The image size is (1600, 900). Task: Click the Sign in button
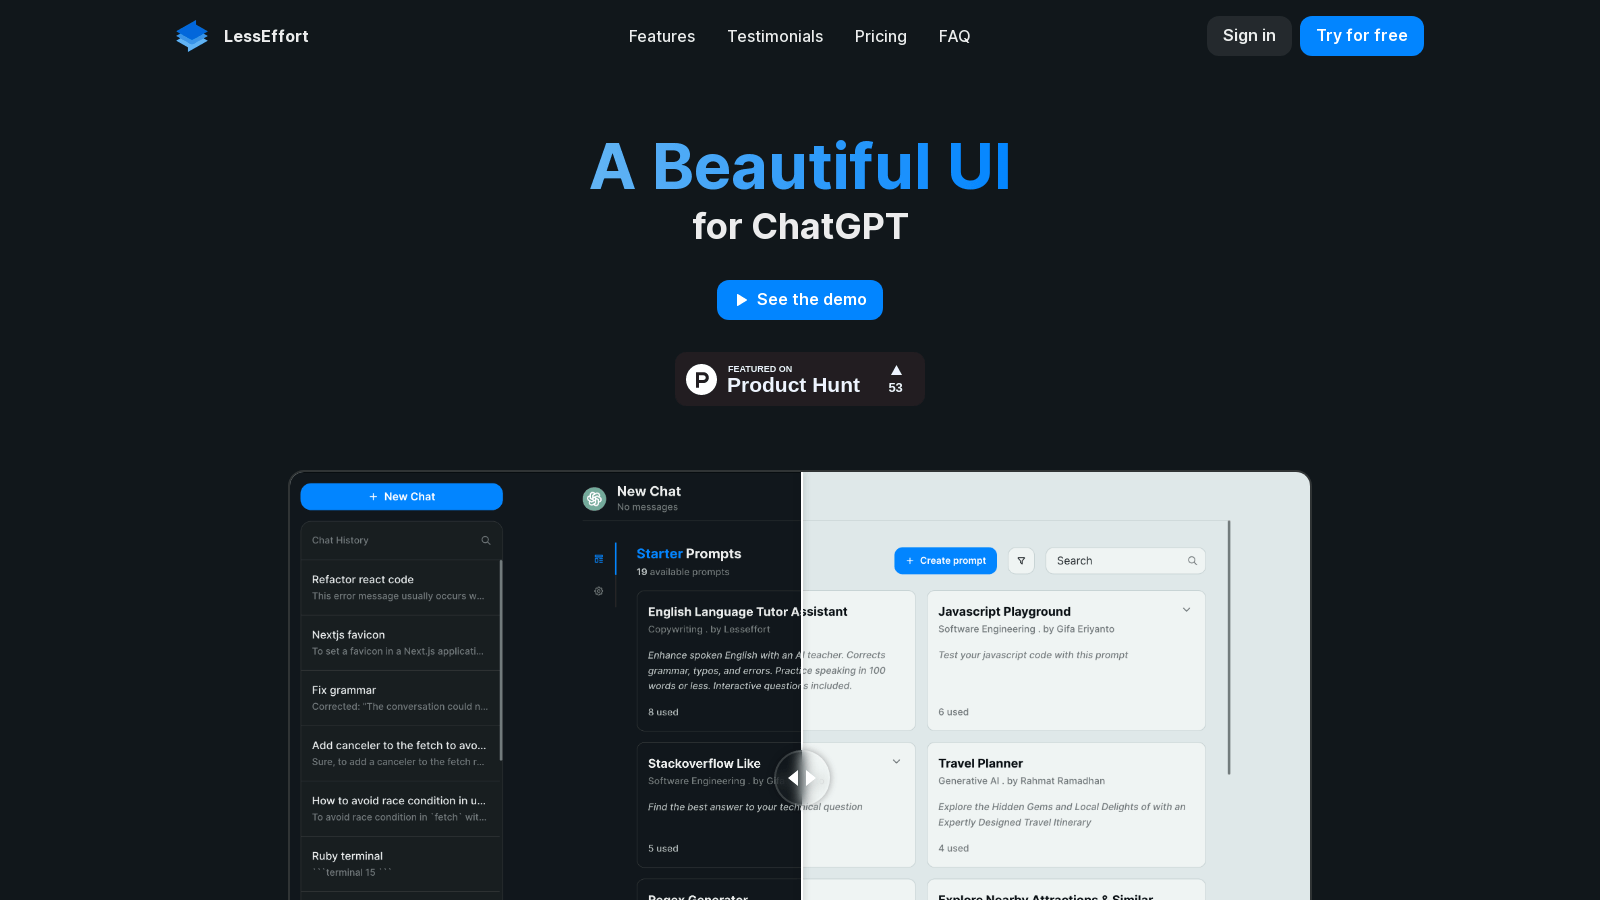(1249, 36)
